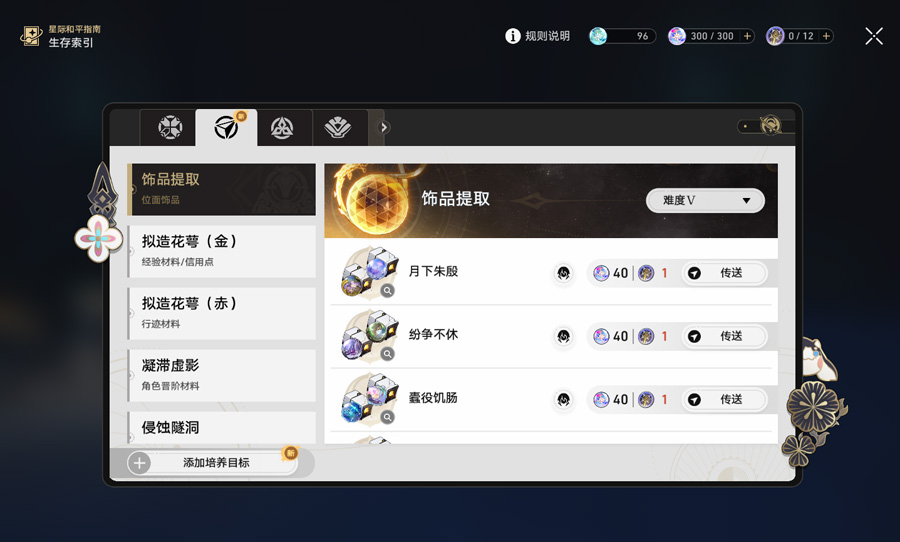Add immersifier with plus icon beside 0/12
900x542 pixels.
[x=826, y=36]
